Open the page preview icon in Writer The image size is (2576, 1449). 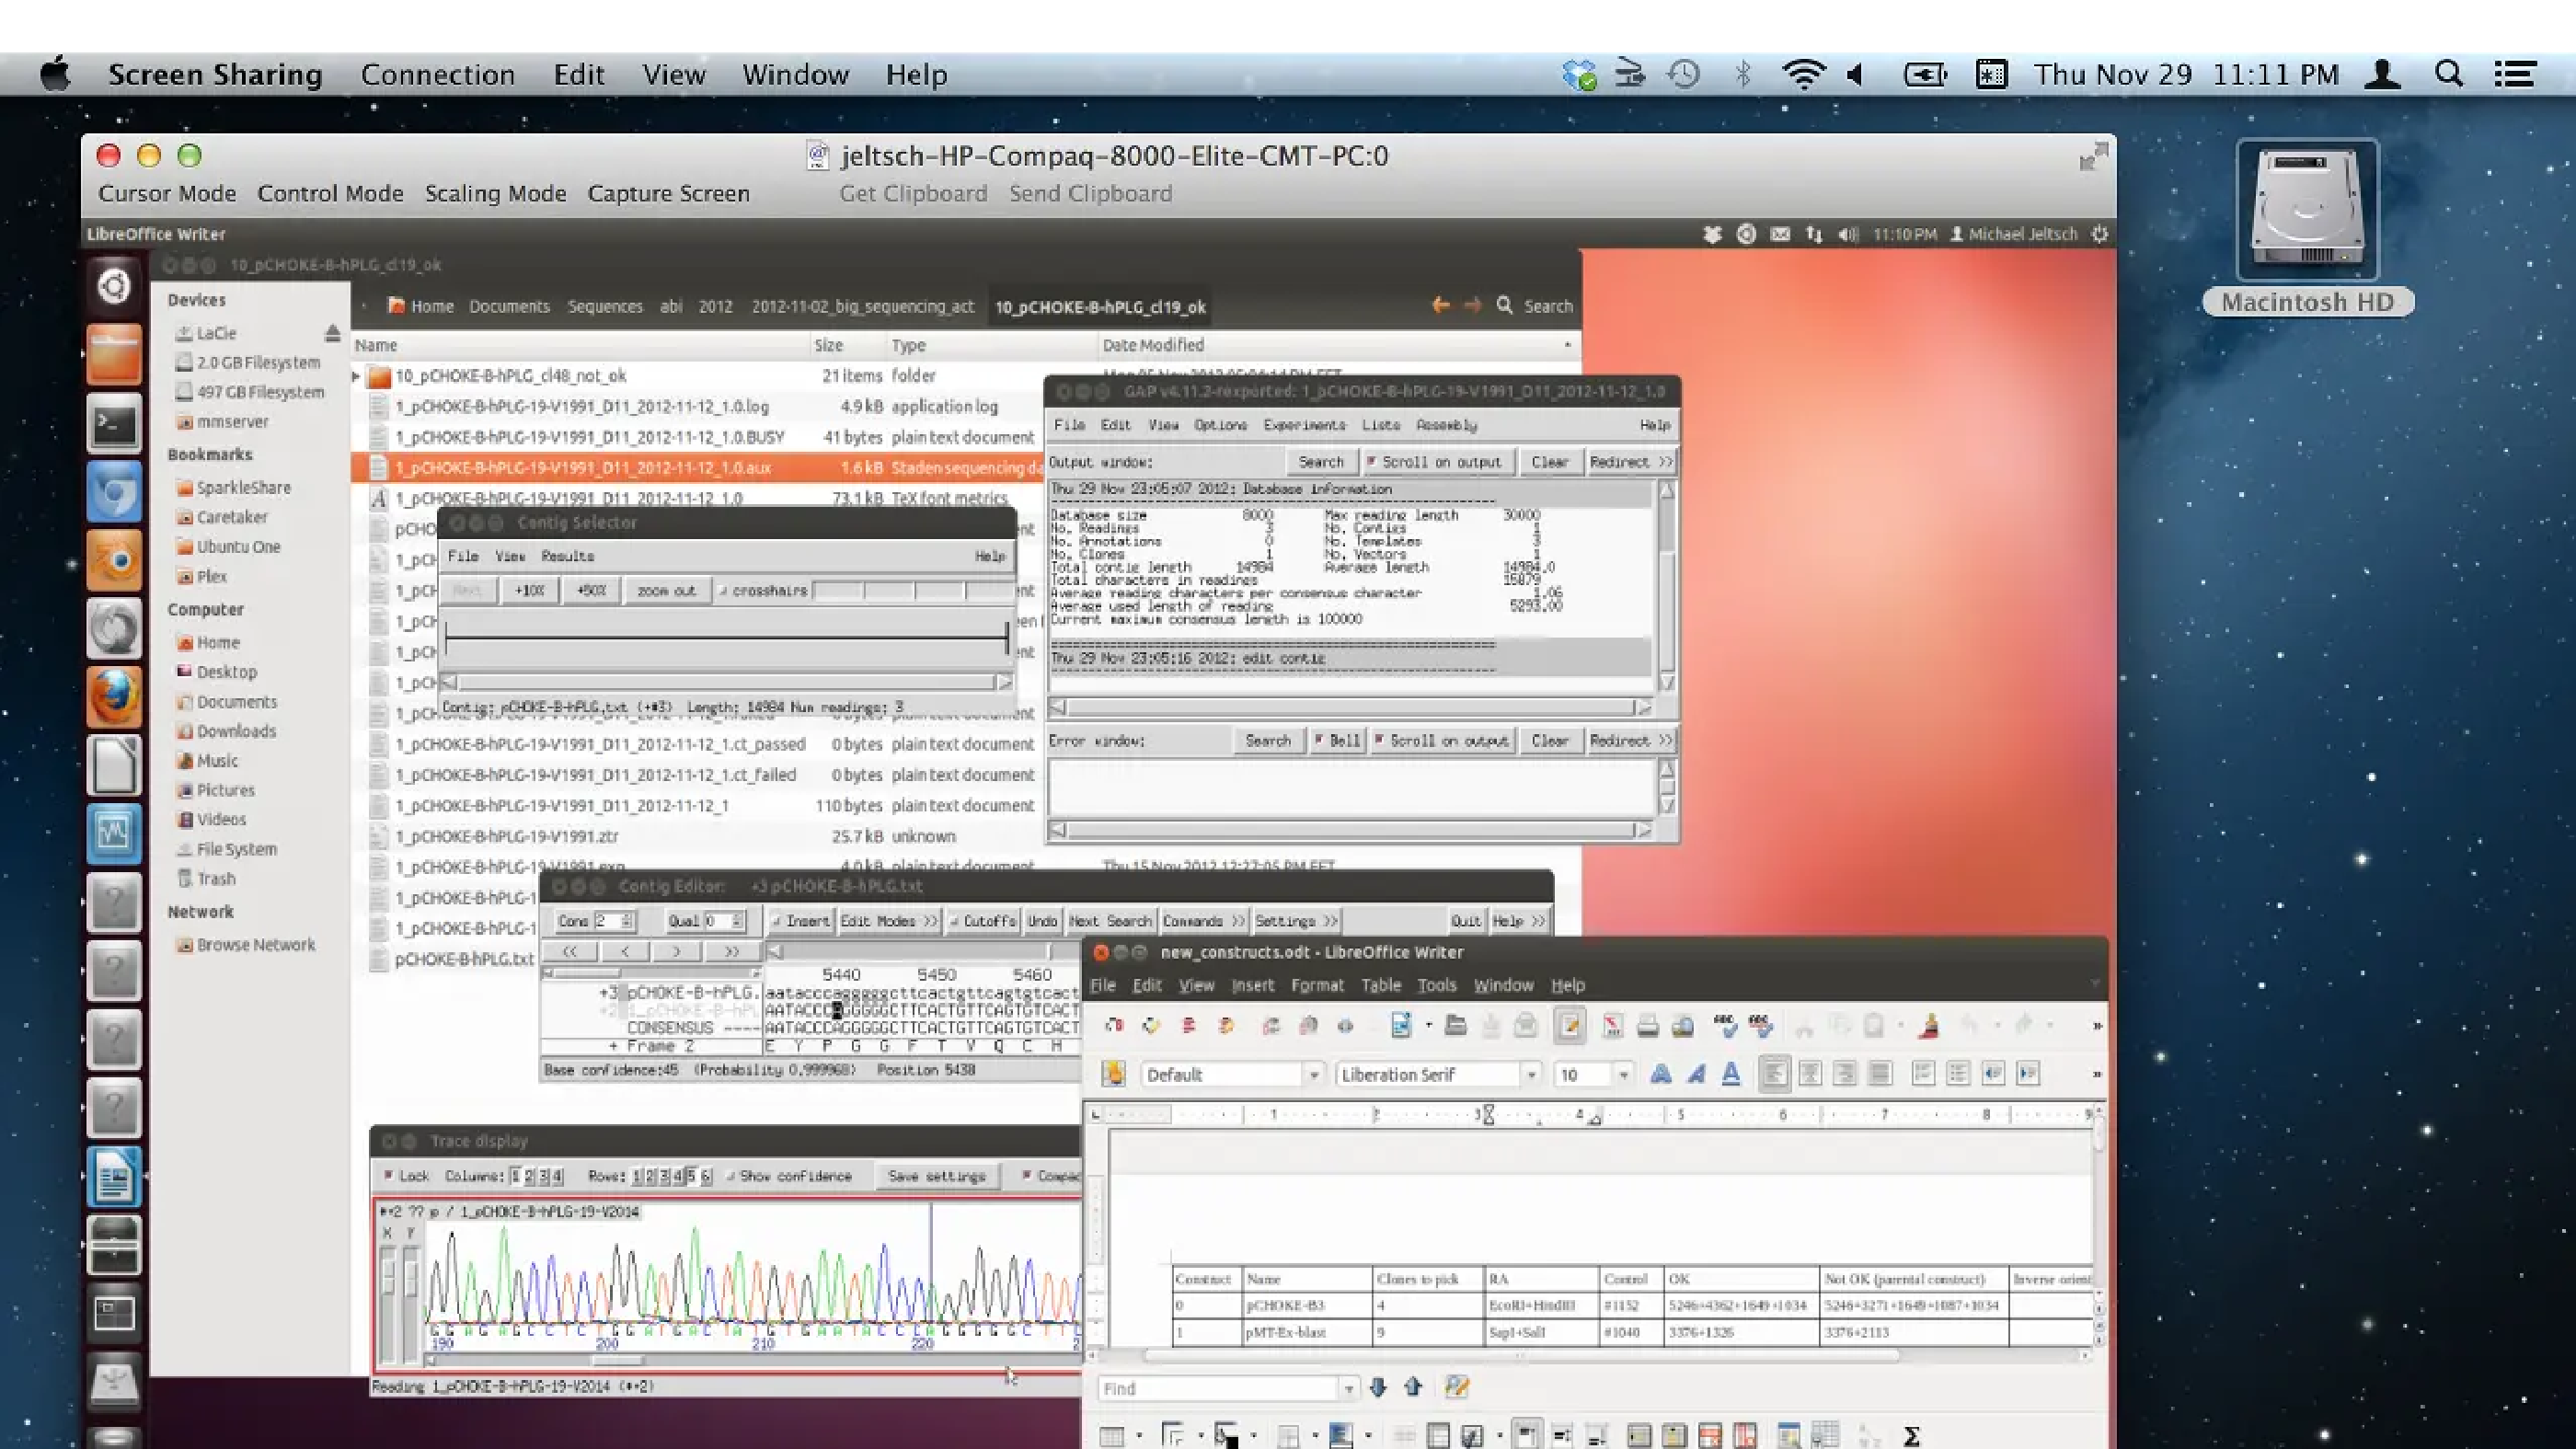pos(1683,1025)
